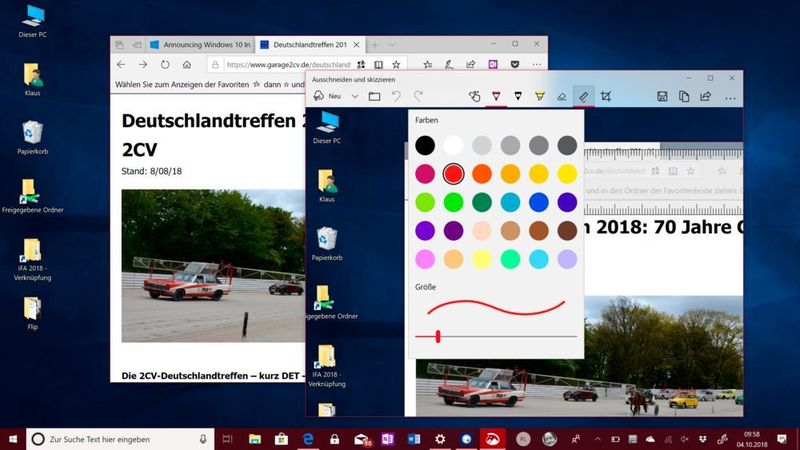The width and height of the screenshot is (800, 450).
Task: Go to Edge home page
Action: coord(187,65)
